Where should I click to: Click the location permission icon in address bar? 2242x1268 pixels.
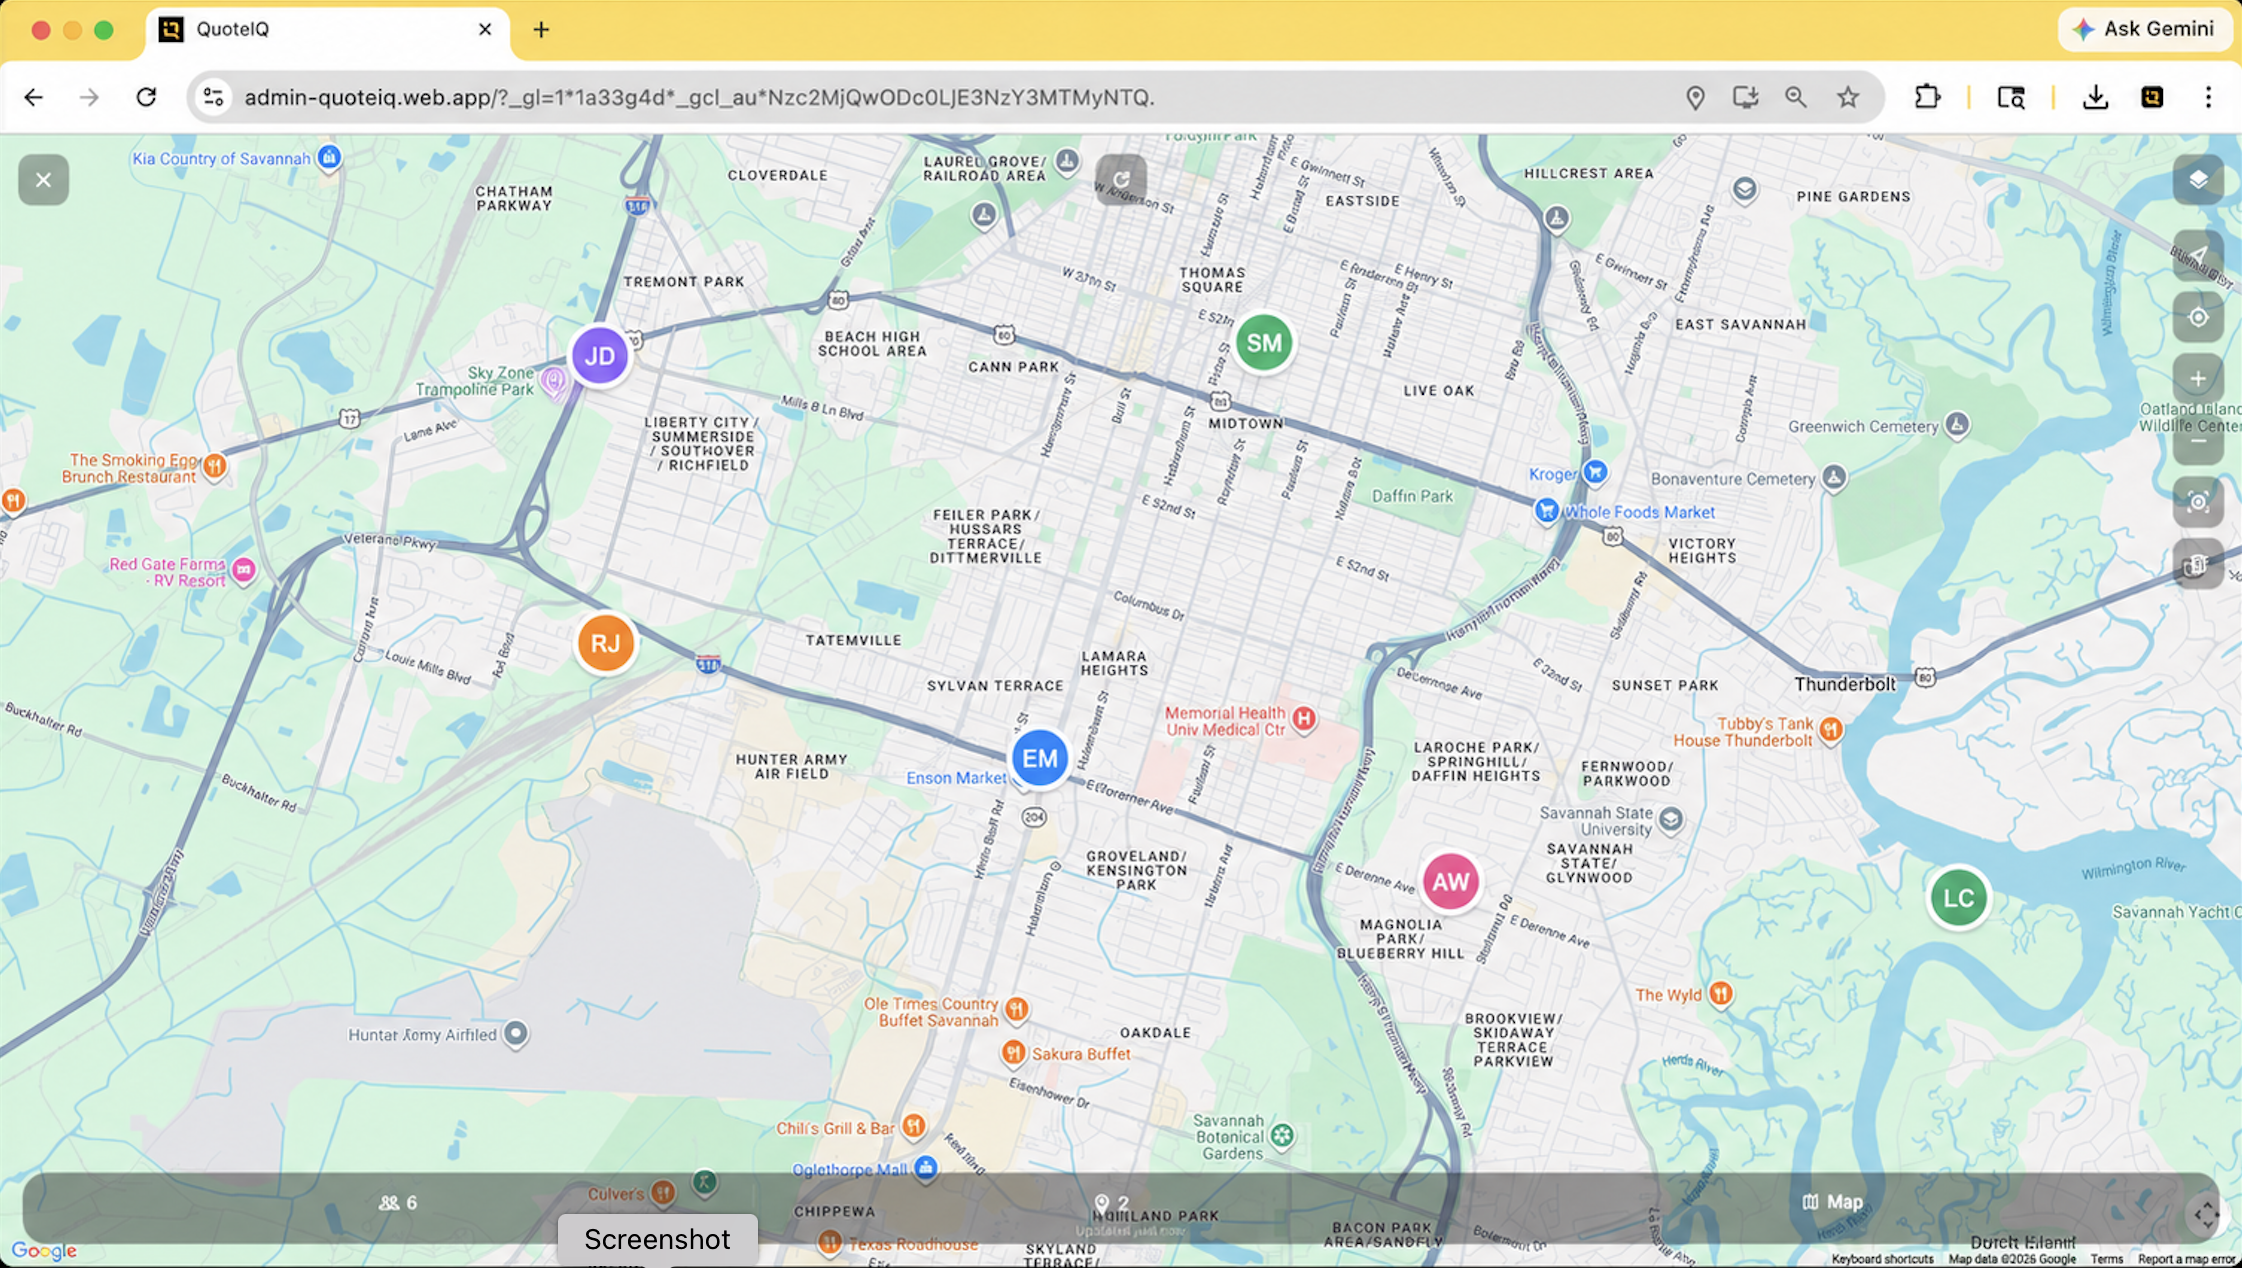point(1695,97)
